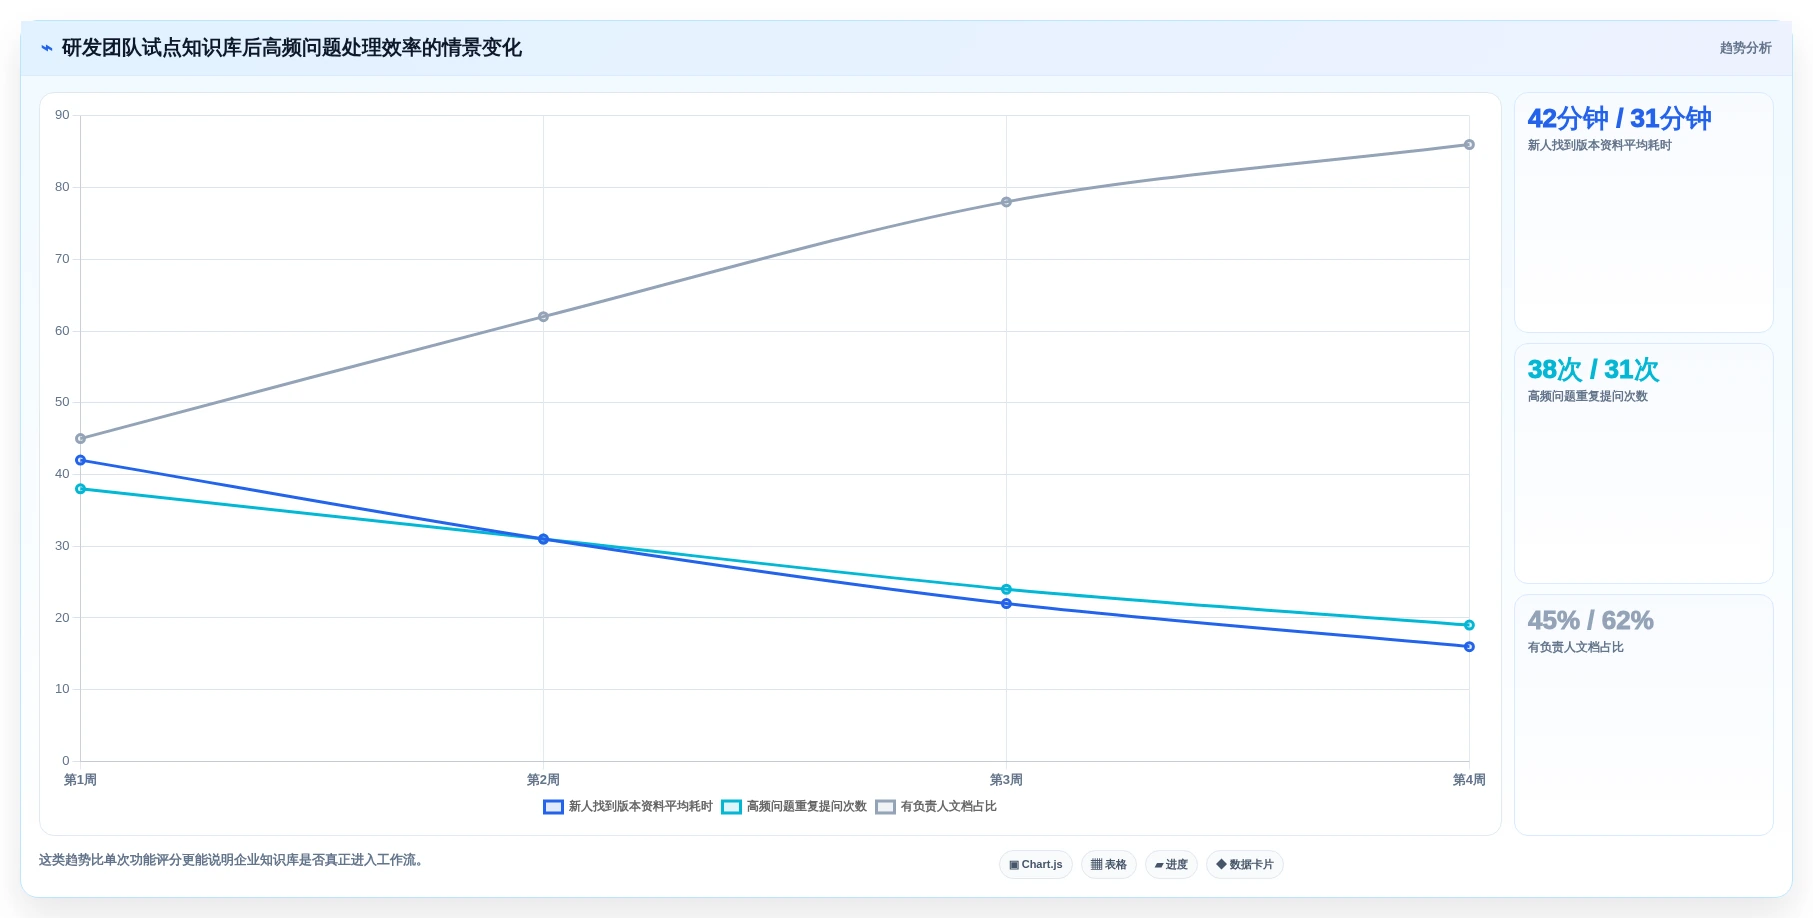This screenshot has height=918, width=1813.
Task: Click blue data point at 第1周 (42)
Action: [81, 460]
